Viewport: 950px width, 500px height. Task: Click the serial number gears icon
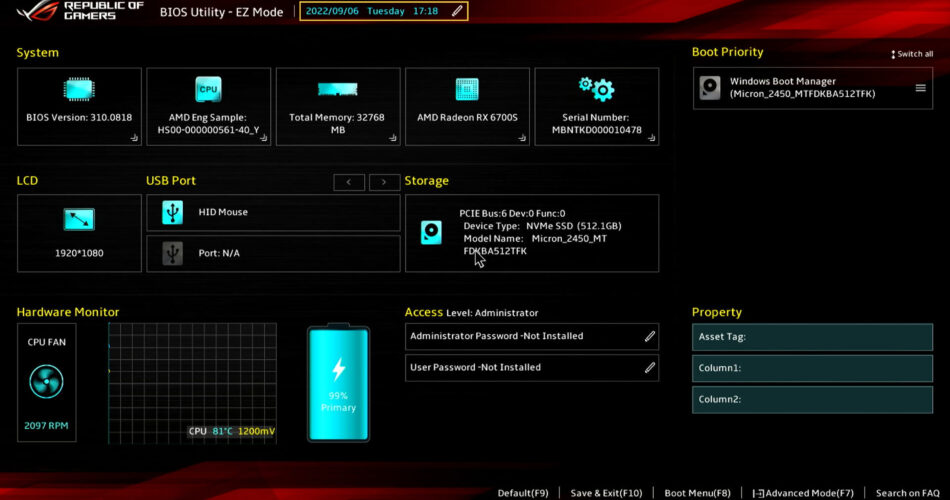pyautogui.click(x=596, y=89)
